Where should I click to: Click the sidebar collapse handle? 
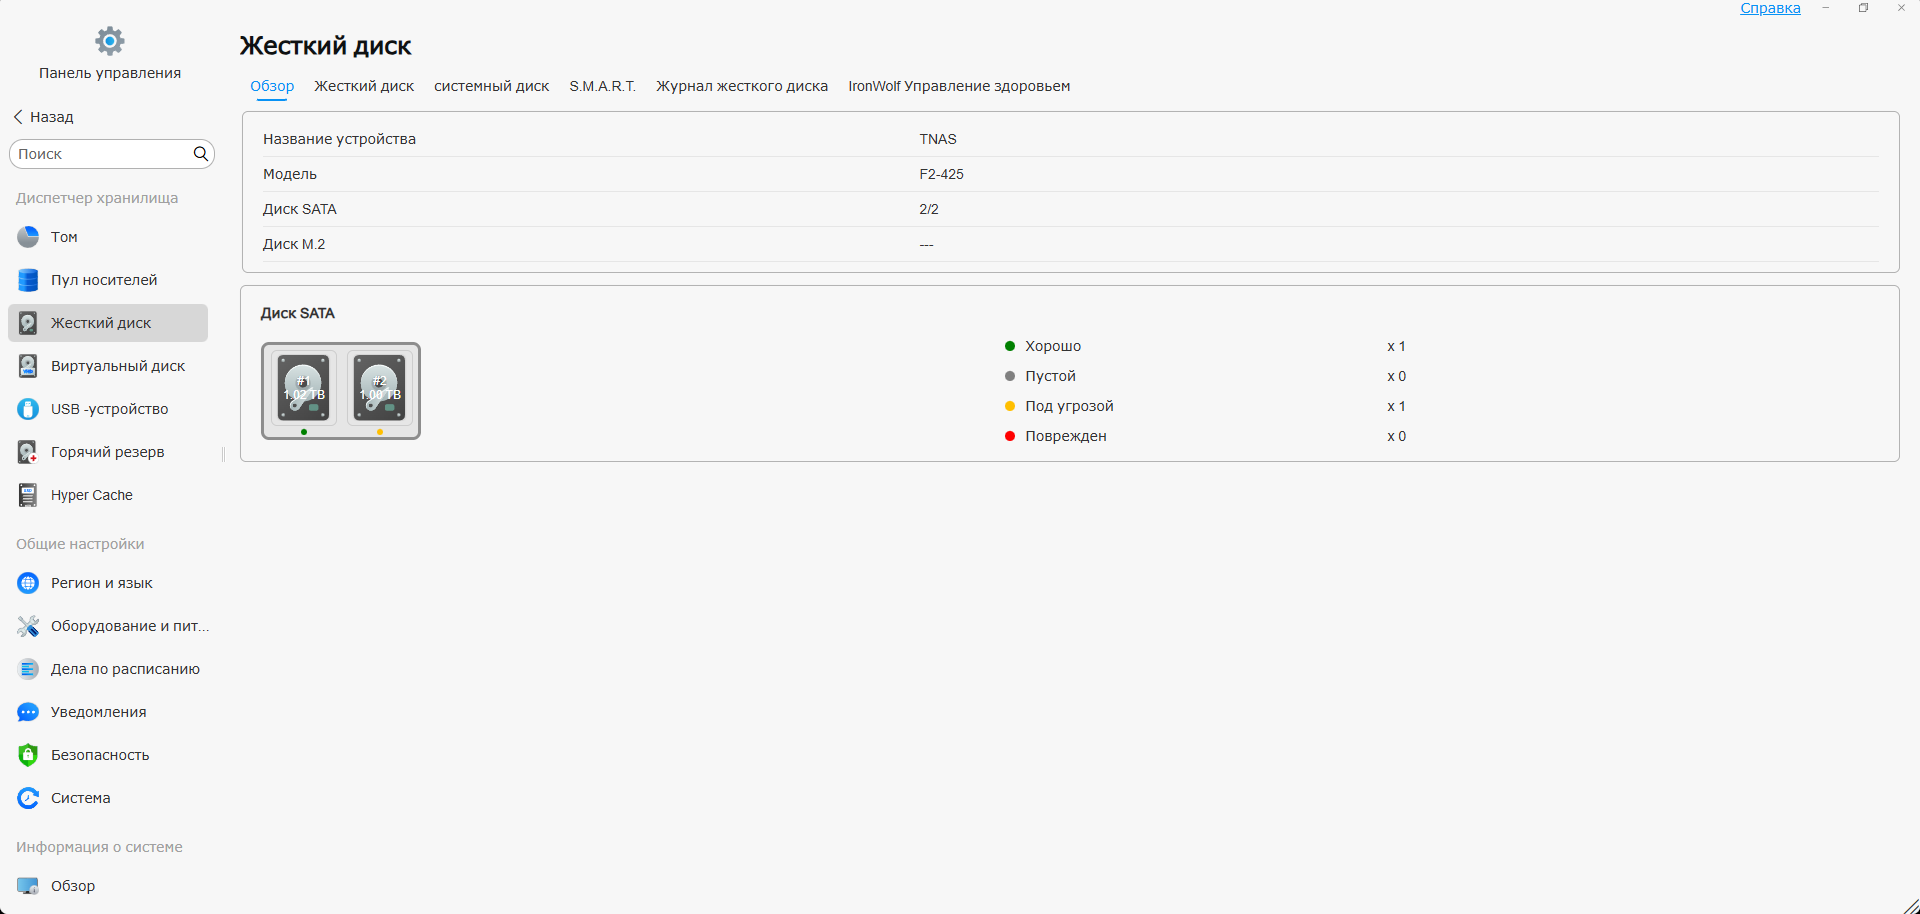coord(223,454)
